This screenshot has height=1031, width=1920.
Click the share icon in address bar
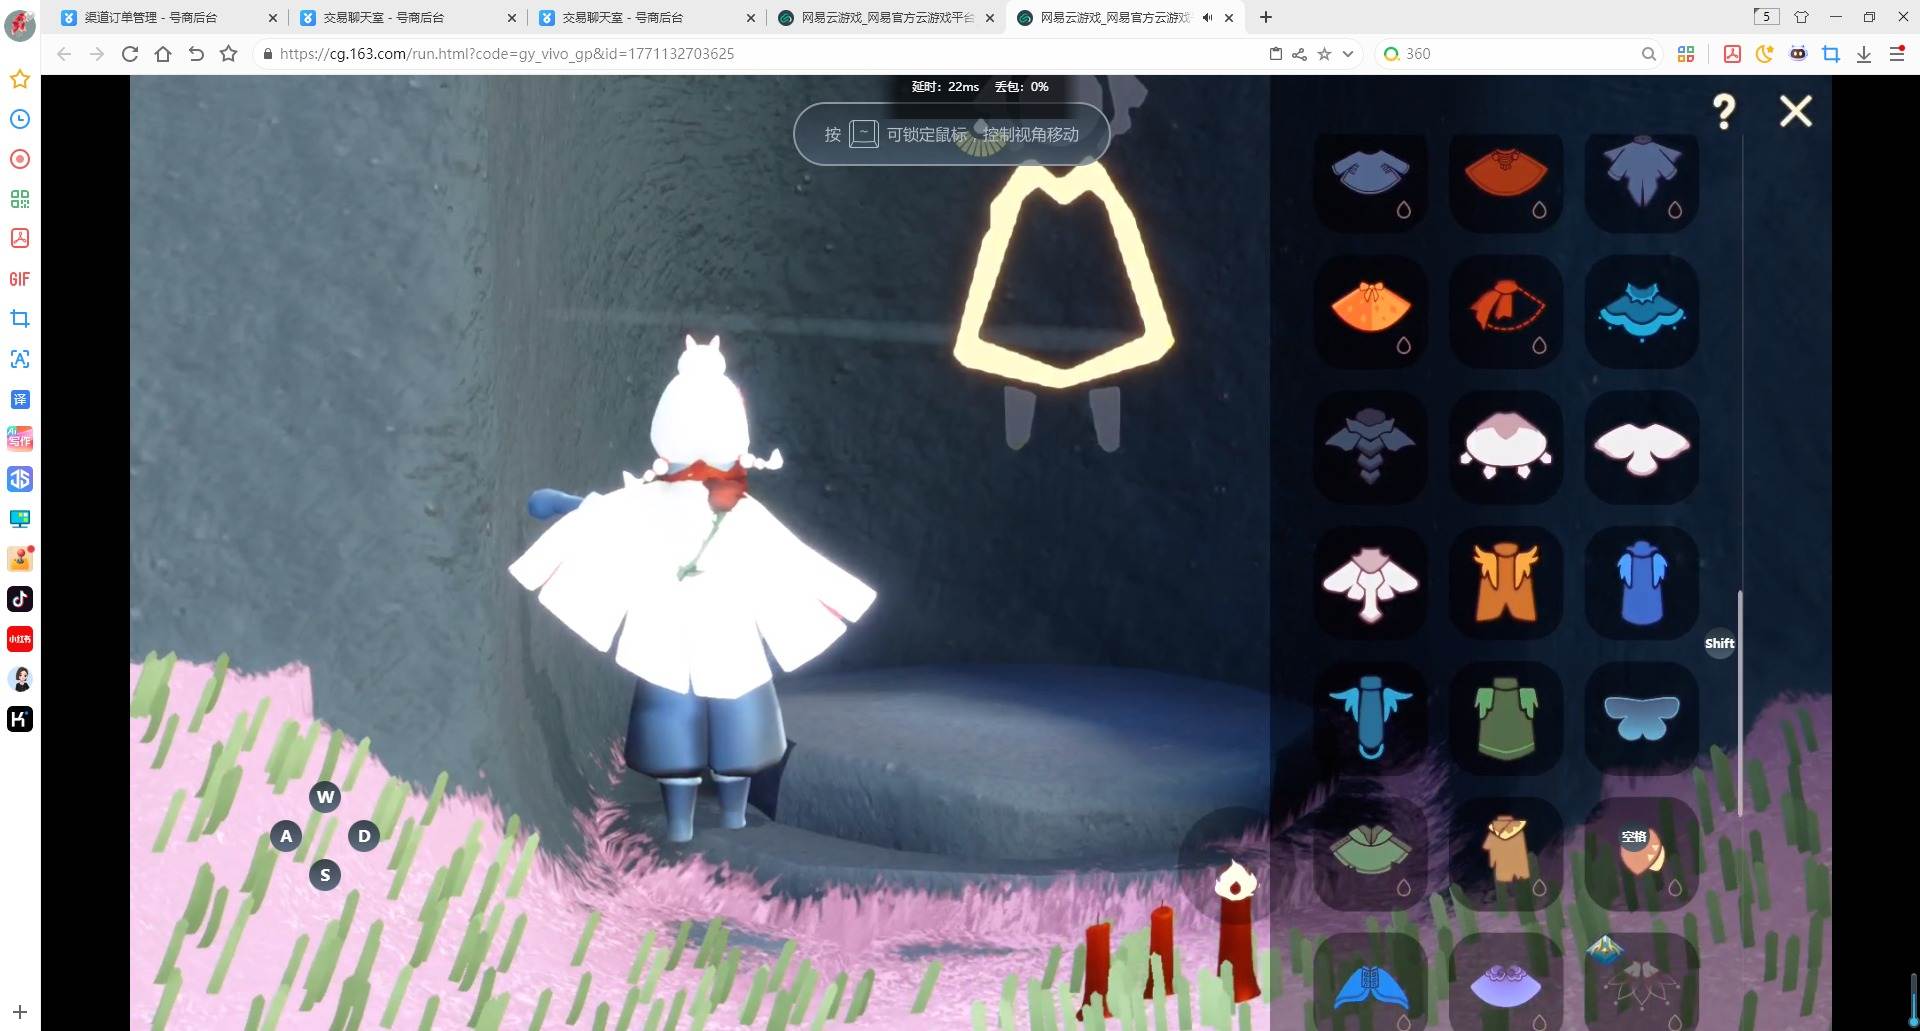coord(1299,54)
